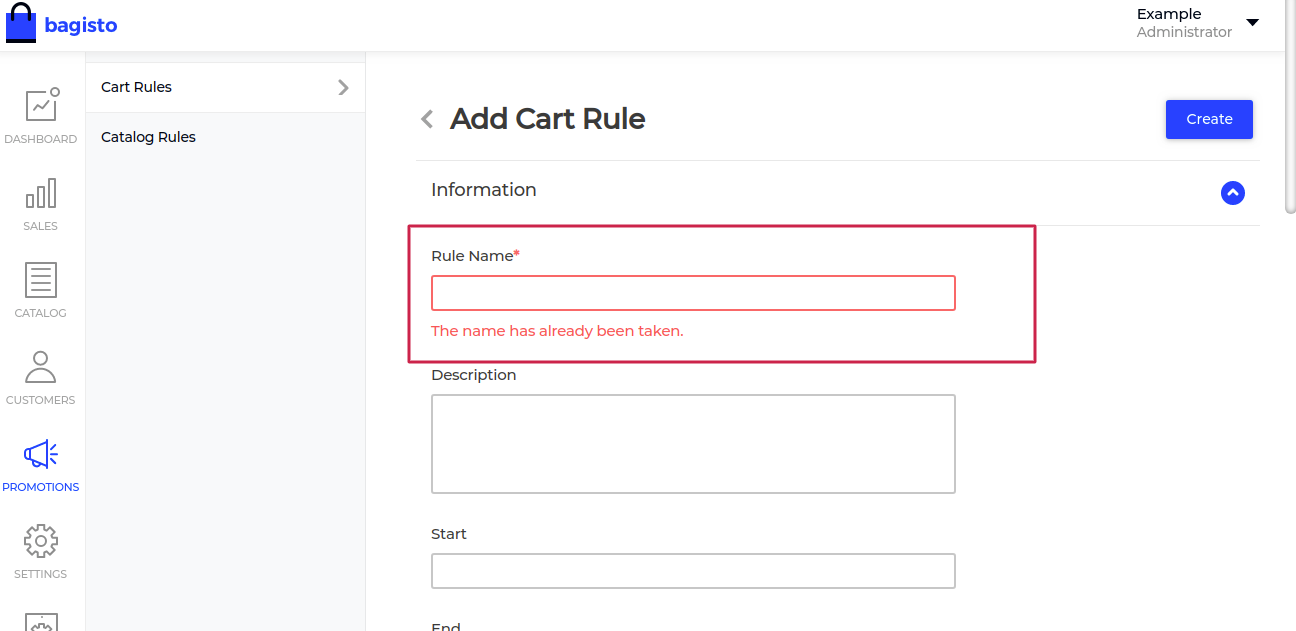Click inside the Description textarea
The image size is (1296, 631).
click(x=692, y=443)
